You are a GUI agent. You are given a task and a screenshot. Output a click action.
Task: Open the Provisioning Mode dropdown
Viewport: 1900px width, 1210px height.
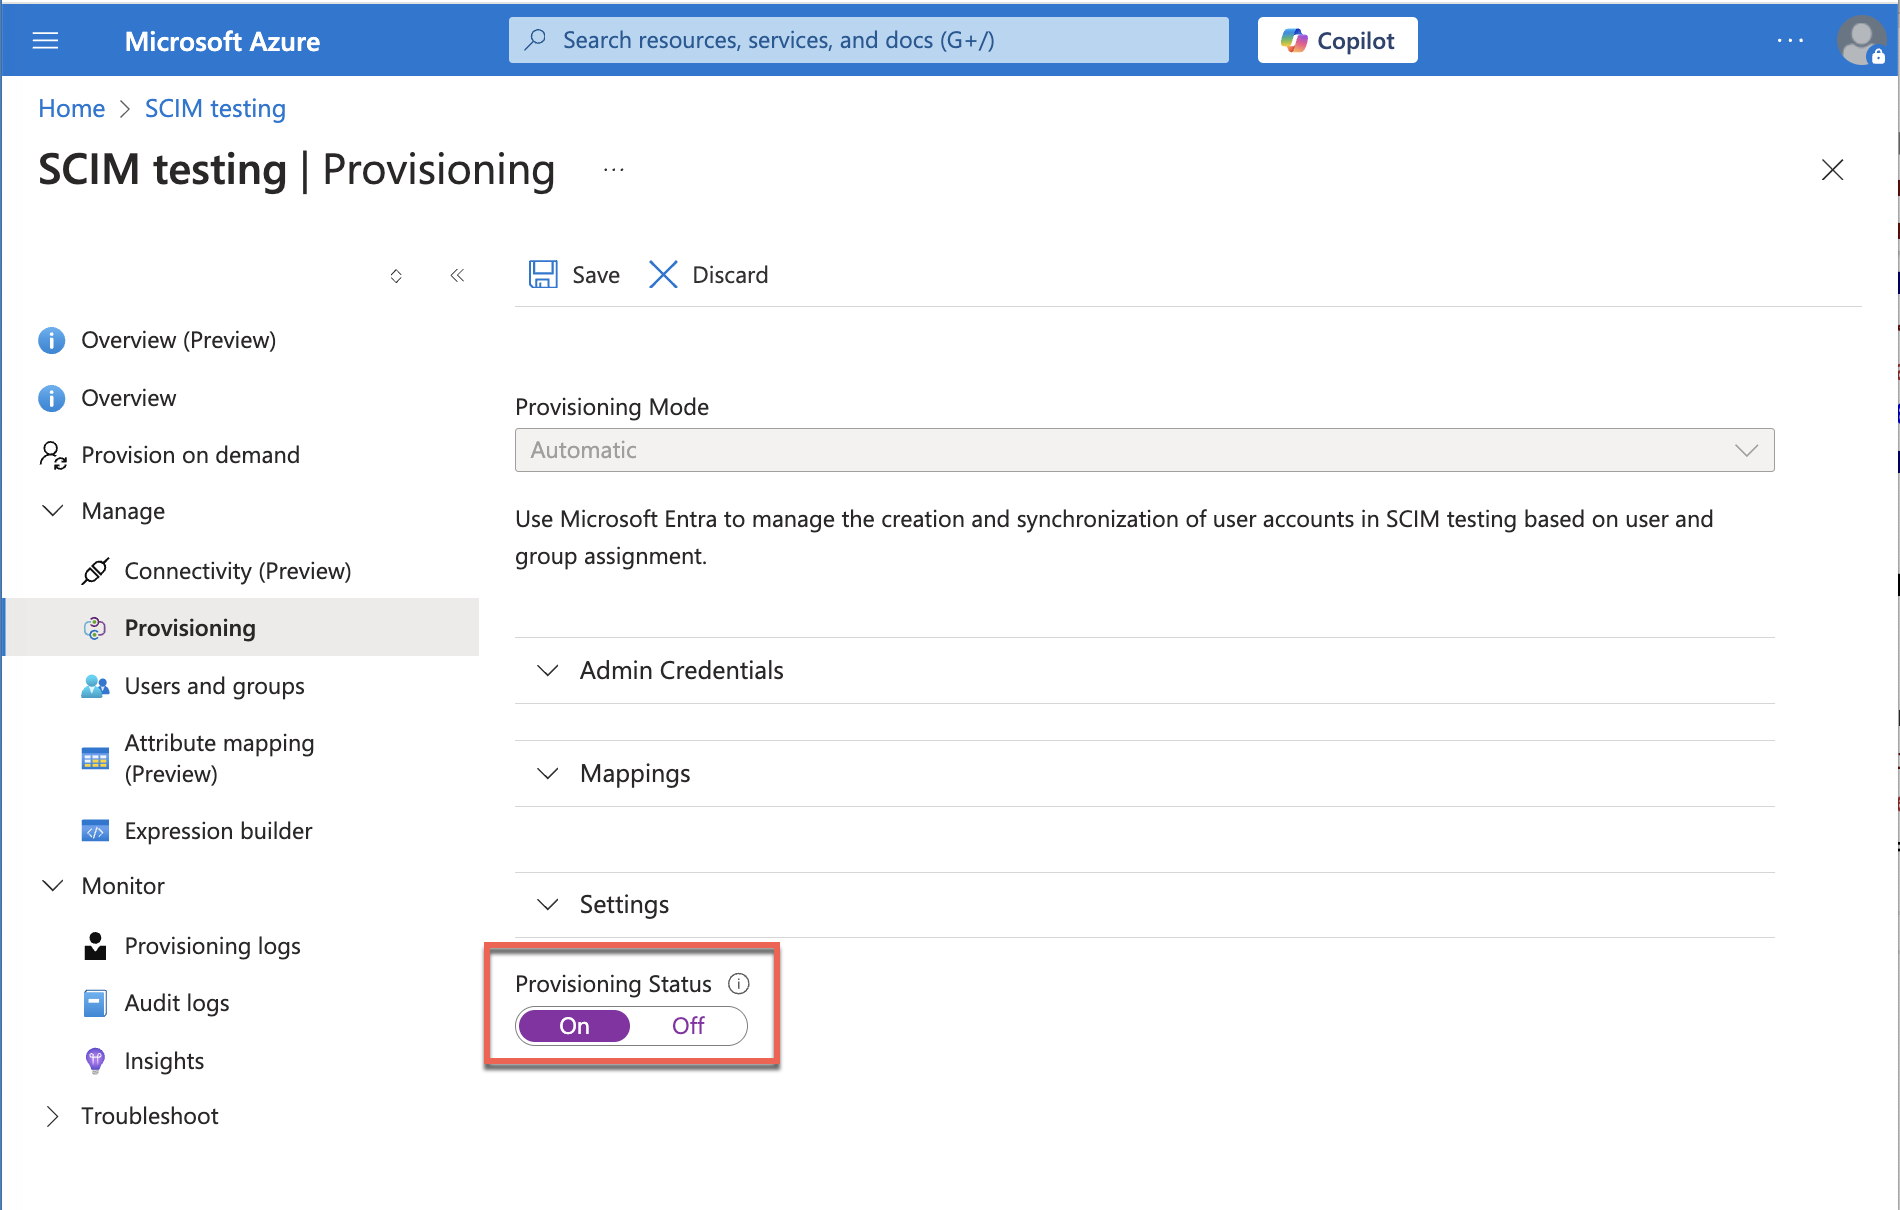[1144, 450]
